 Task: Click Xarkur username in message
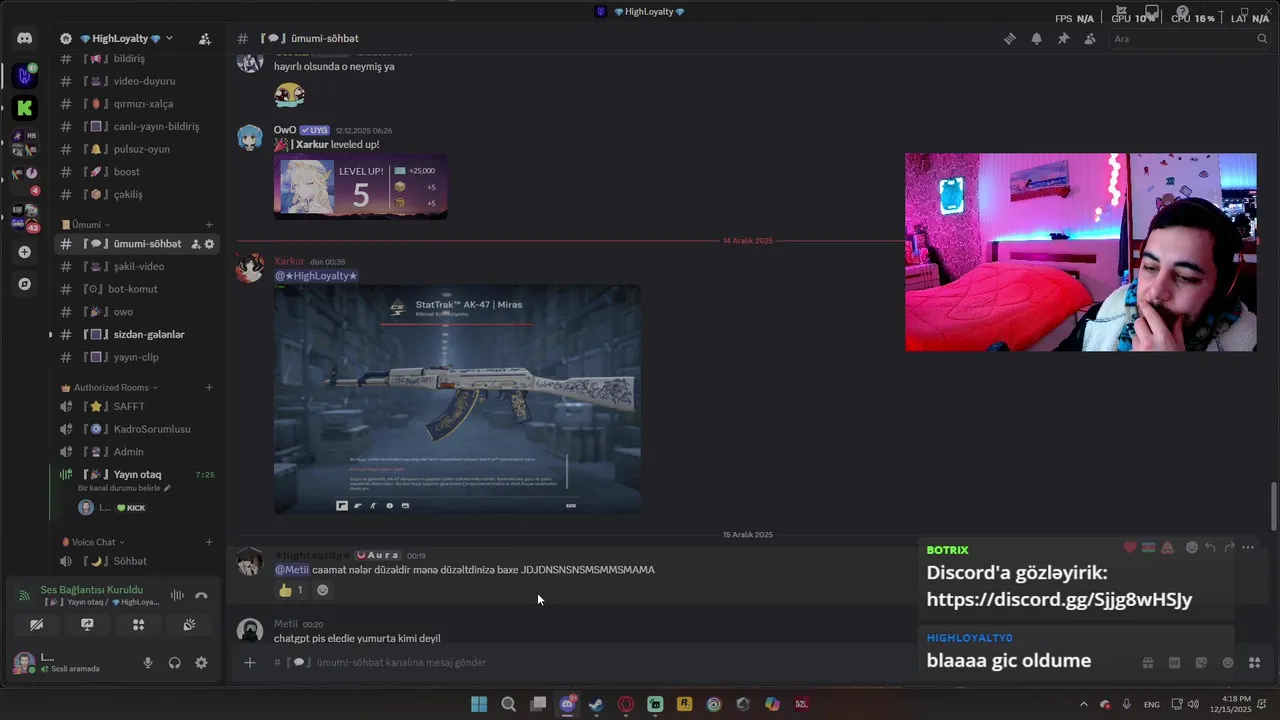click(289, 261)
